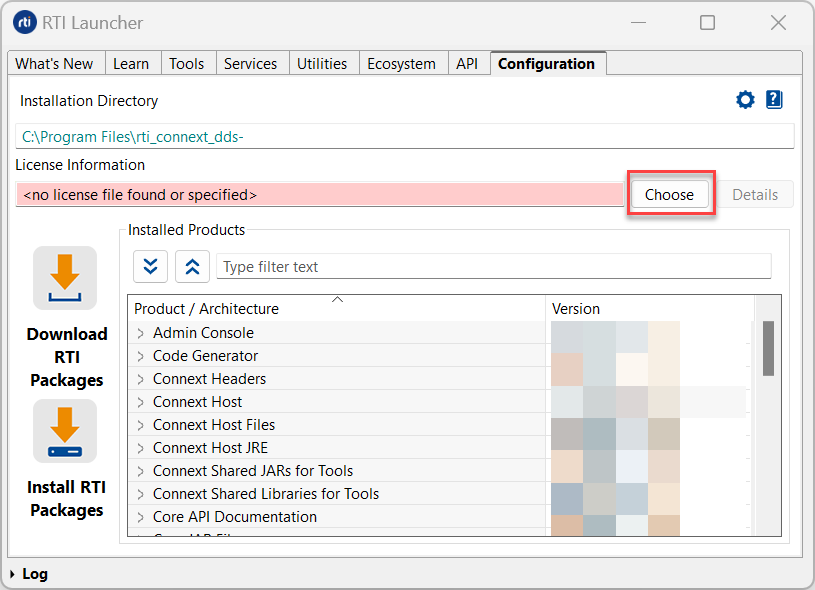
Task: Open settings via the gear icon
Action: pyautogui.click(x=745, y=99)
